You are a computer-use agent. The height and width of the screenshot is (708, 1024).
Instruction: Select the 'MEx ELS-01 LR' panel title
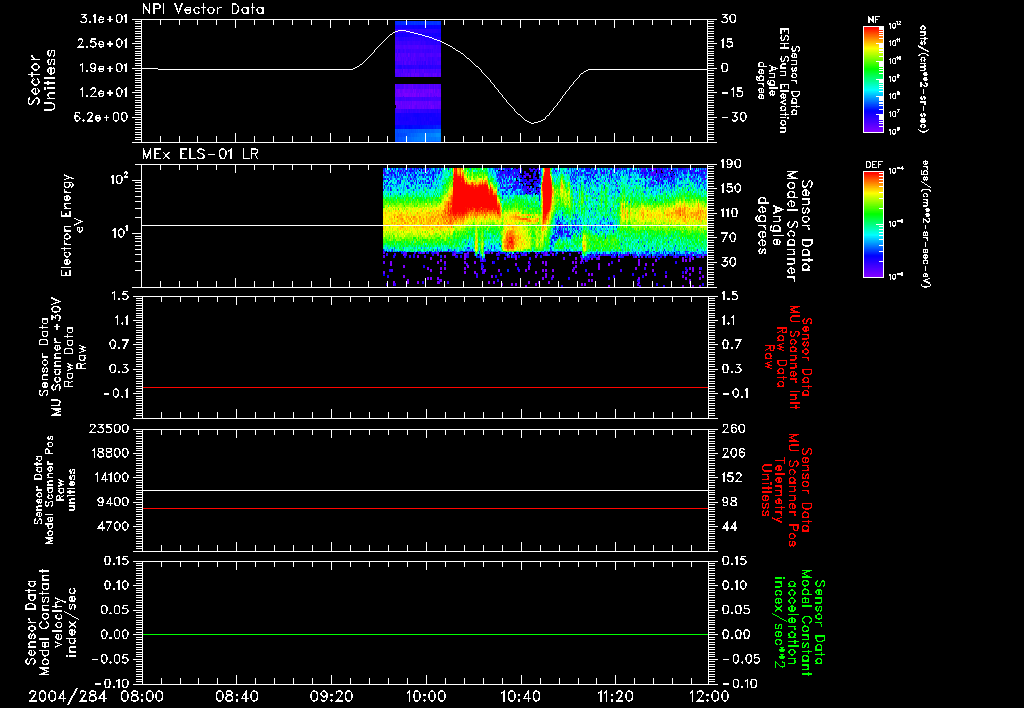point(200,154)
